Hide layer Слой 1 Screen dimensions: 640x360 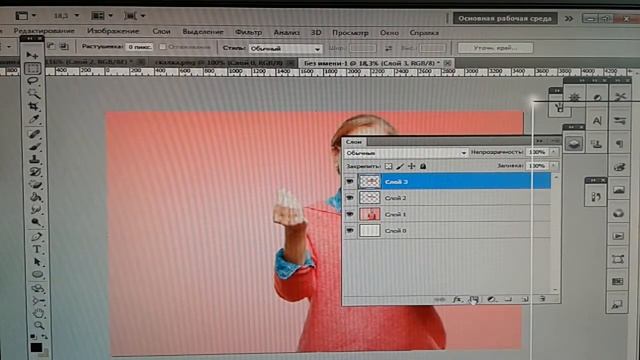pyautogui.click(x=350, y=214)
